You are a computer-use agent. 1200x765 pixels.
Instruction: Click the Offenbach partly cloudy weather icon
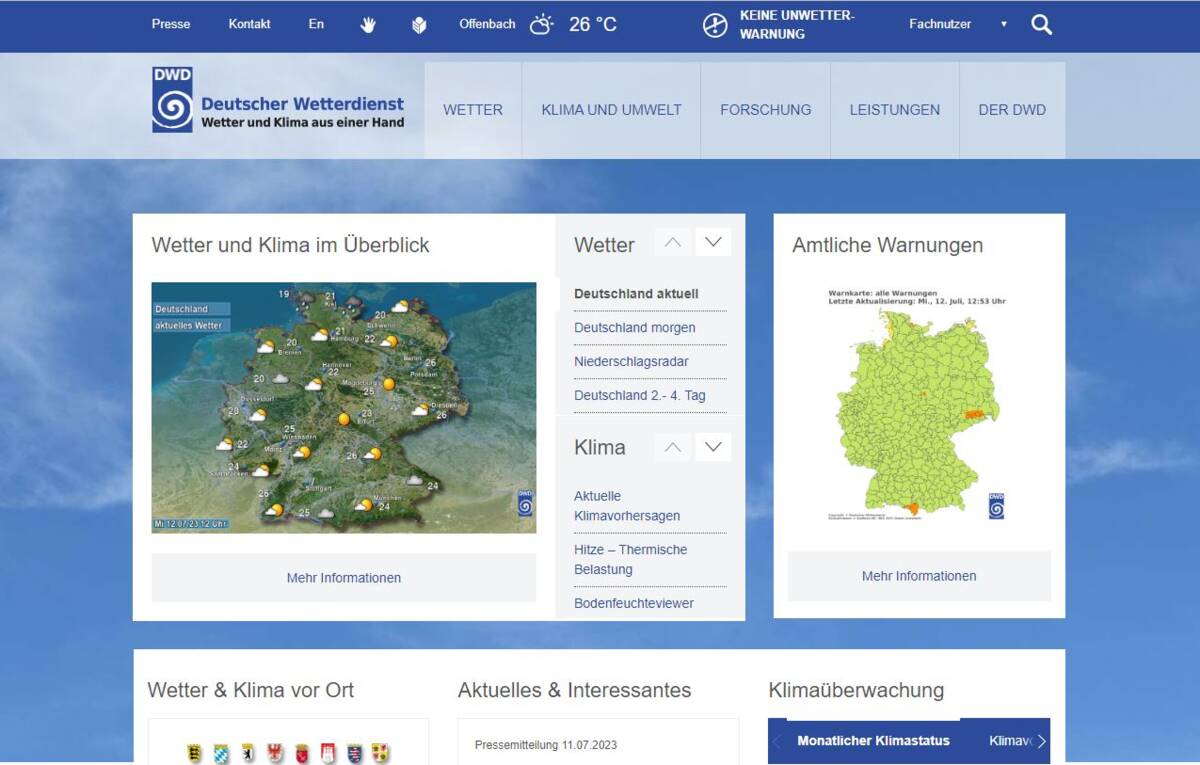click(x=541, y=25)
